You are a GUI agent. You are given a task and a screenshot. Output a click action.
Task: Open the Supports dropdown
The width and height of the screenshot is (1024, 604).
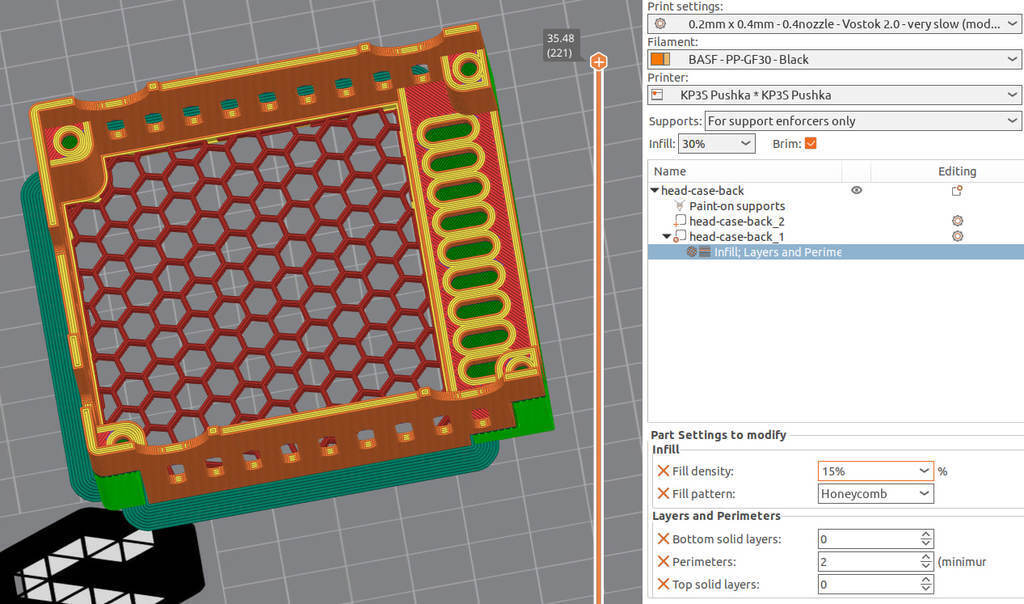(860, 121)
